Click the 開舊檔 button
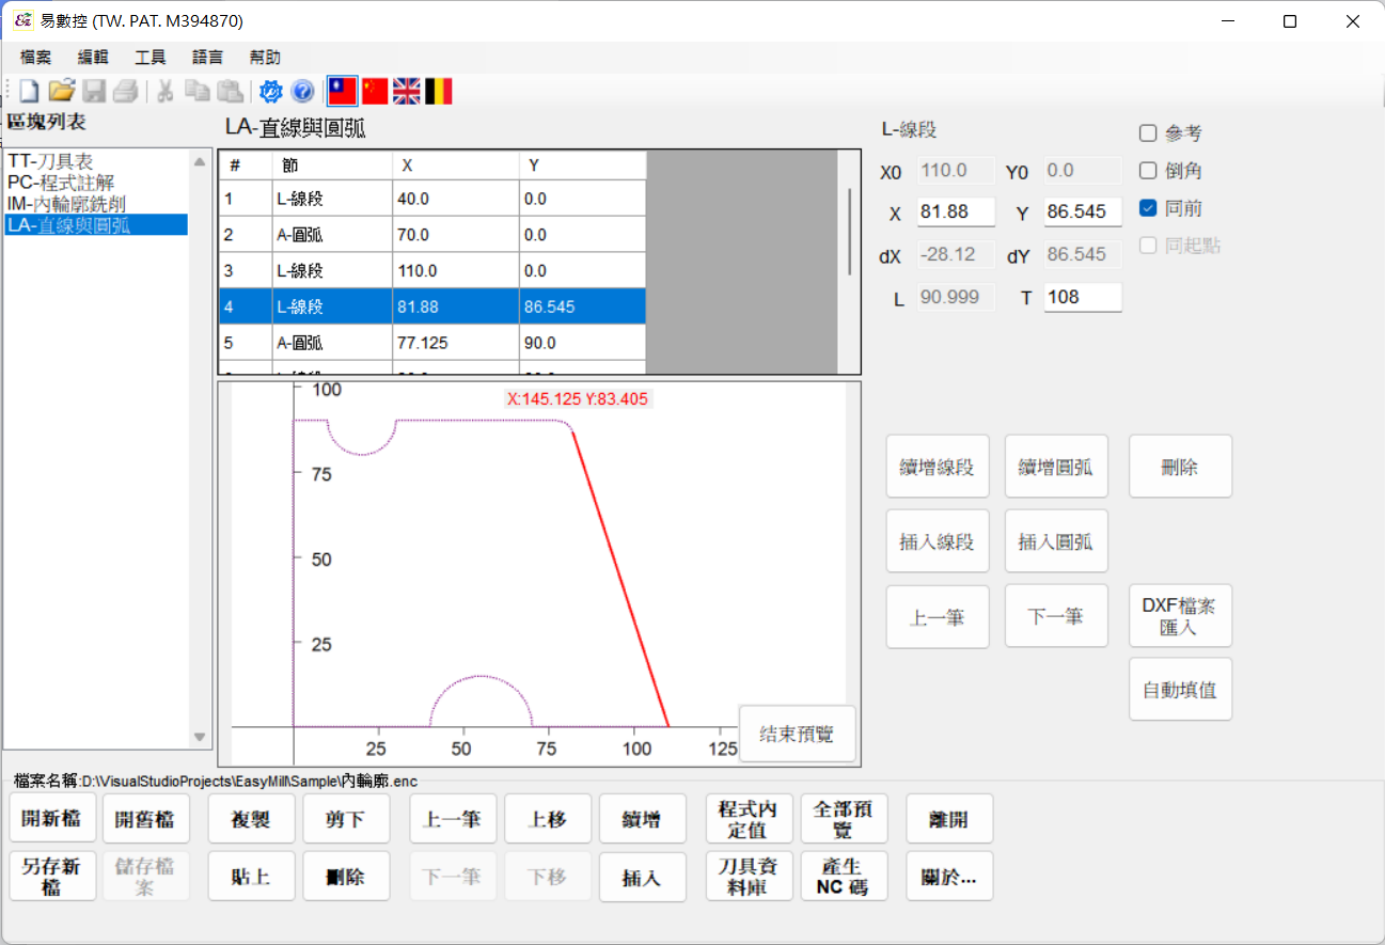The width and height of the screenshot is (1386, 946). pos(145,819)
